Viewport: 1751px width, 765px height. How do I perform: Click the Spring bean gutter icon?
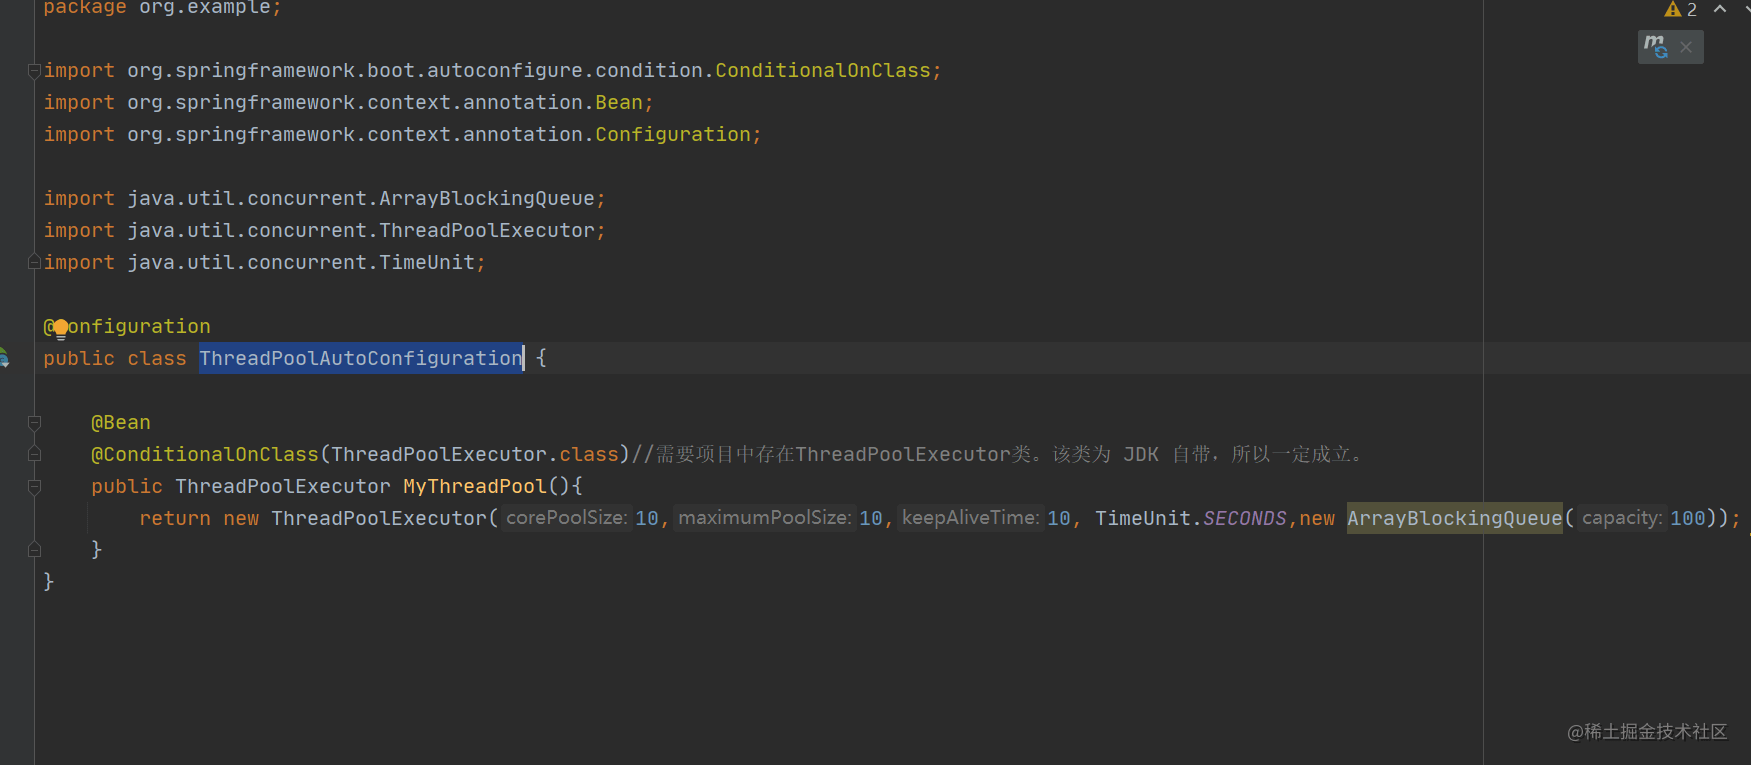[x=3, y=358]
